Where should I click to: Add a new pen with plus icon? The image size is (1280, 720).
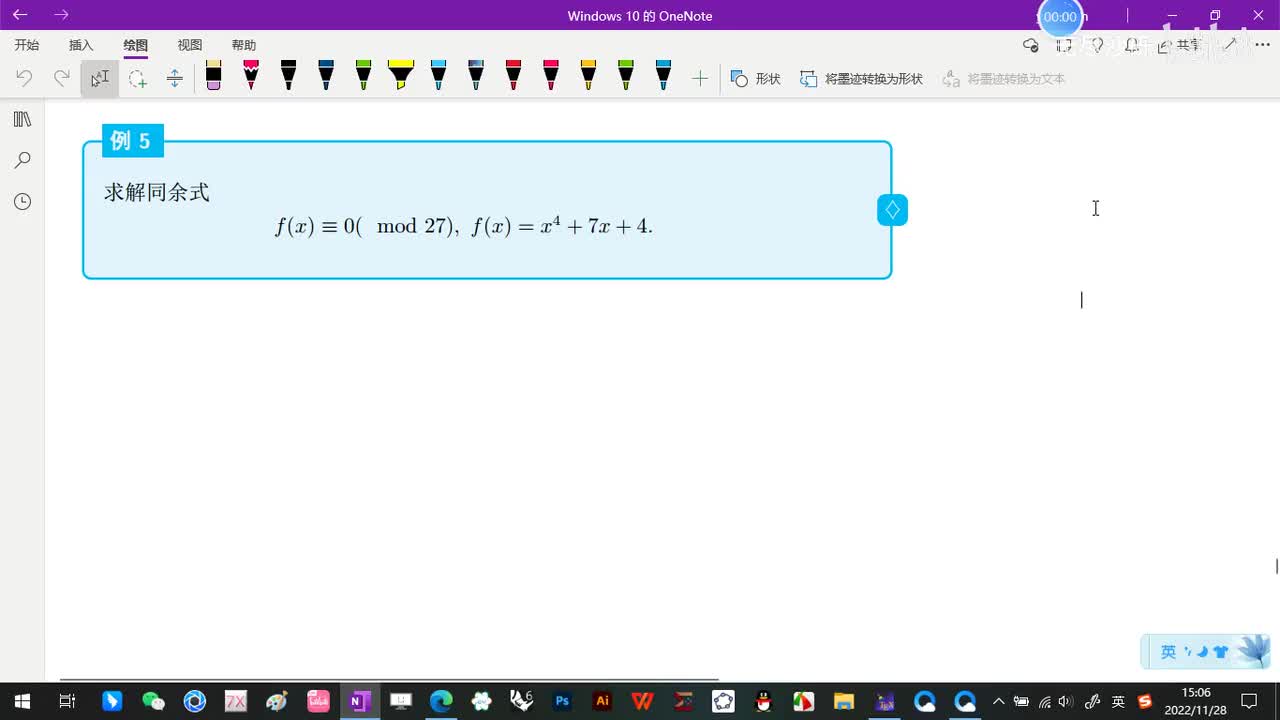click(x=700, y=78)
